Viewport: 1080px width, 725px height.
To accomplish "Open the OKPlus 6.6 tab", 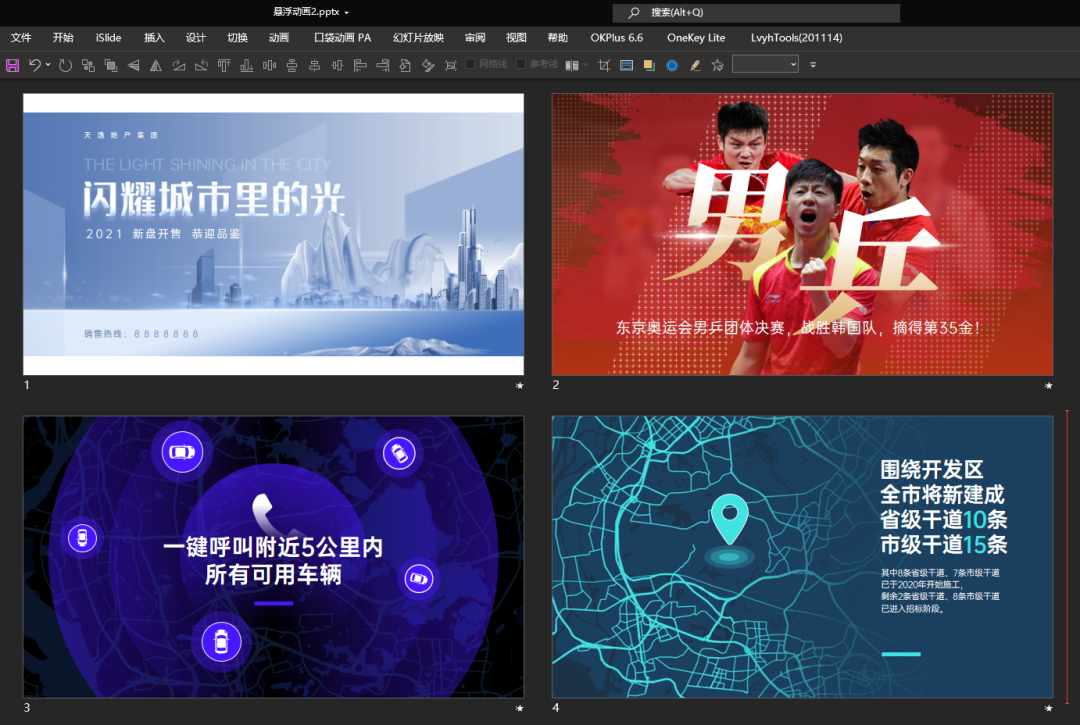I will (616, 38).
